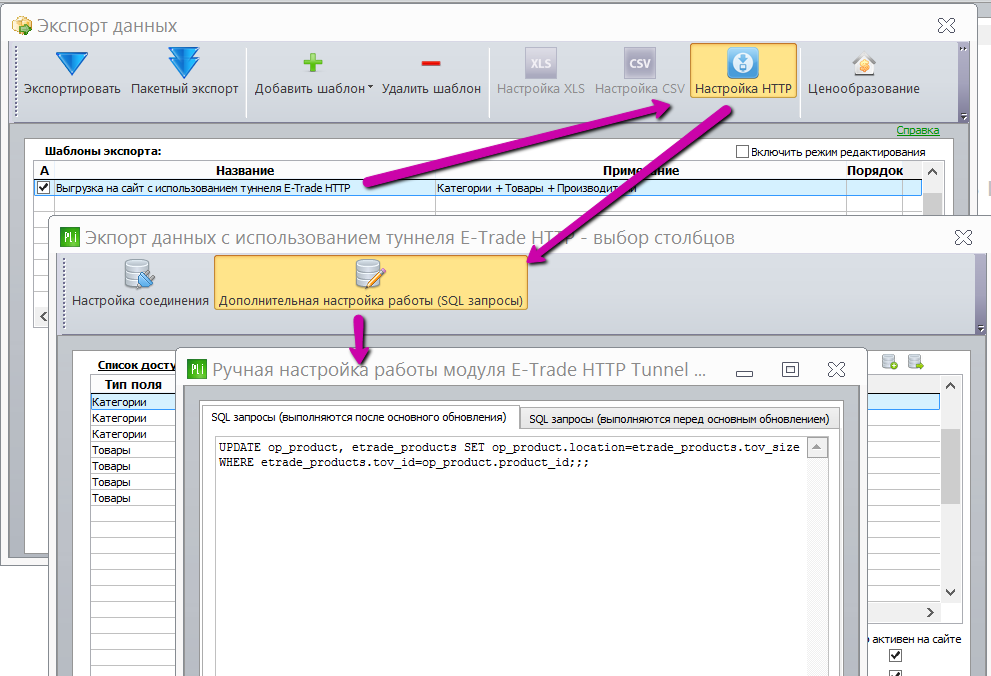Close the Экспорт данных window
Viewport: 991px width, 676px height.
946,25
